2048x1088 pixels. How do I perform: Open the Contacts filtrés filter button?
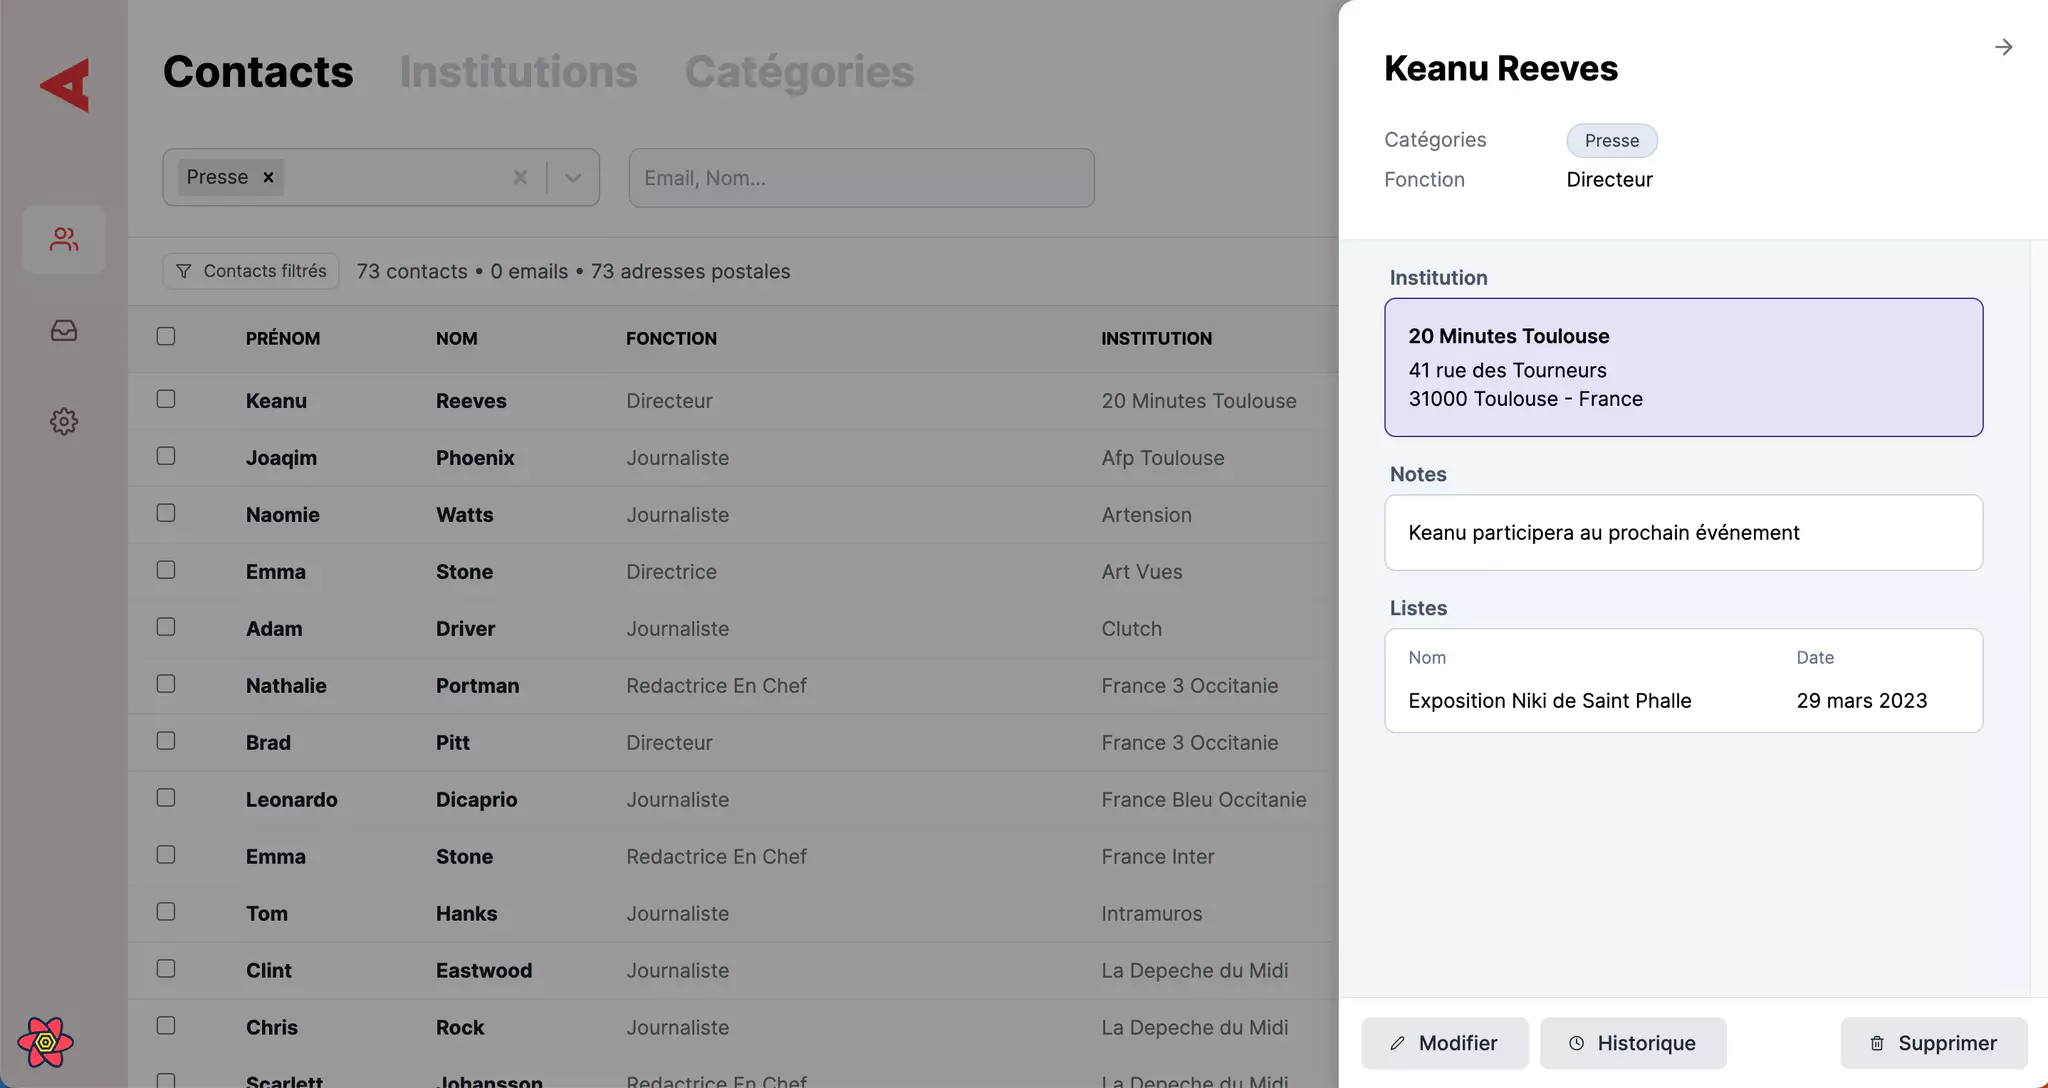[251, 271]
